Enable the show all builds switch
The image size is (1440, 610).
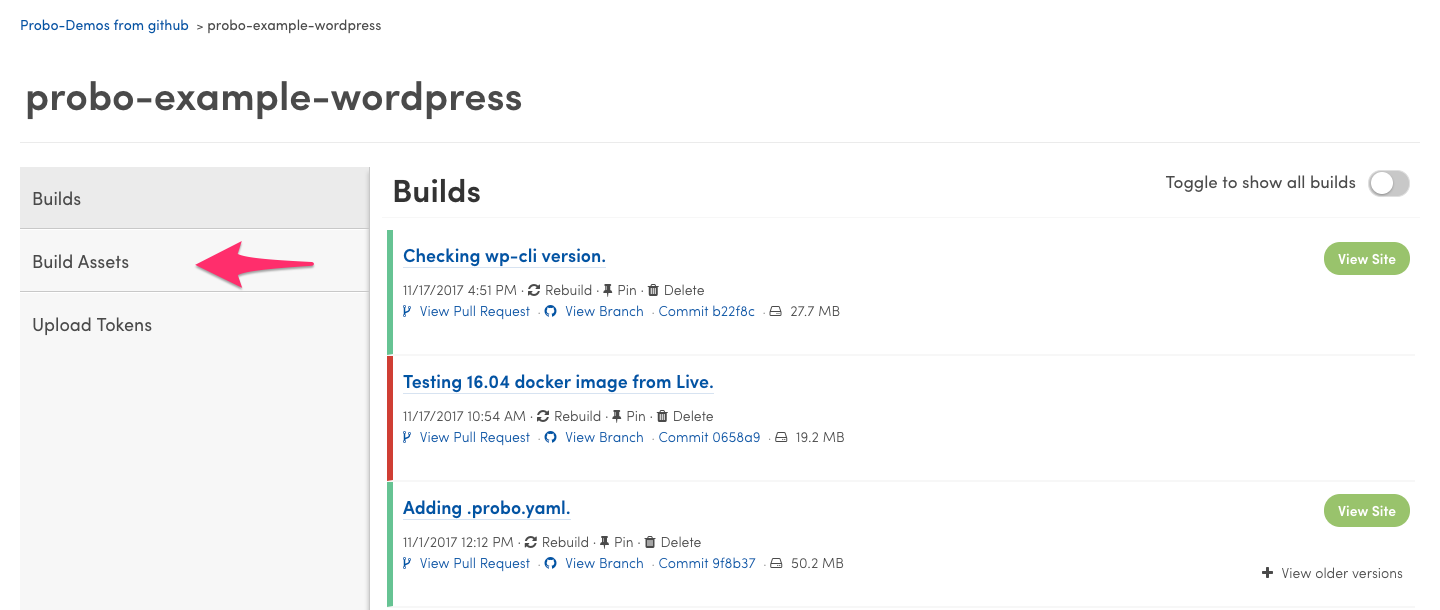click(x=1389, y=183)
